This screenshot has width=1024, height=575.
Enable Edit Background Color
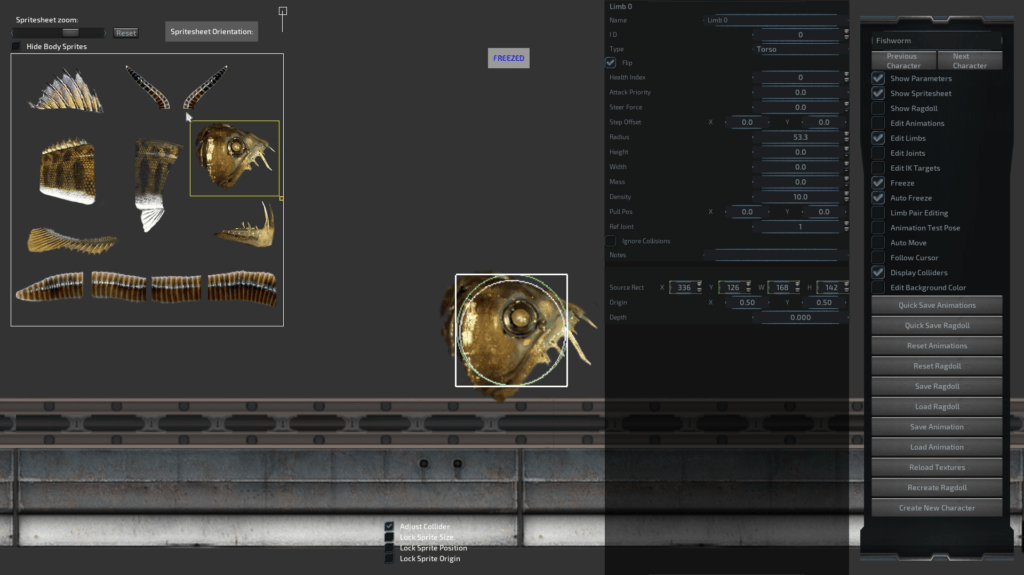[878, 288]
